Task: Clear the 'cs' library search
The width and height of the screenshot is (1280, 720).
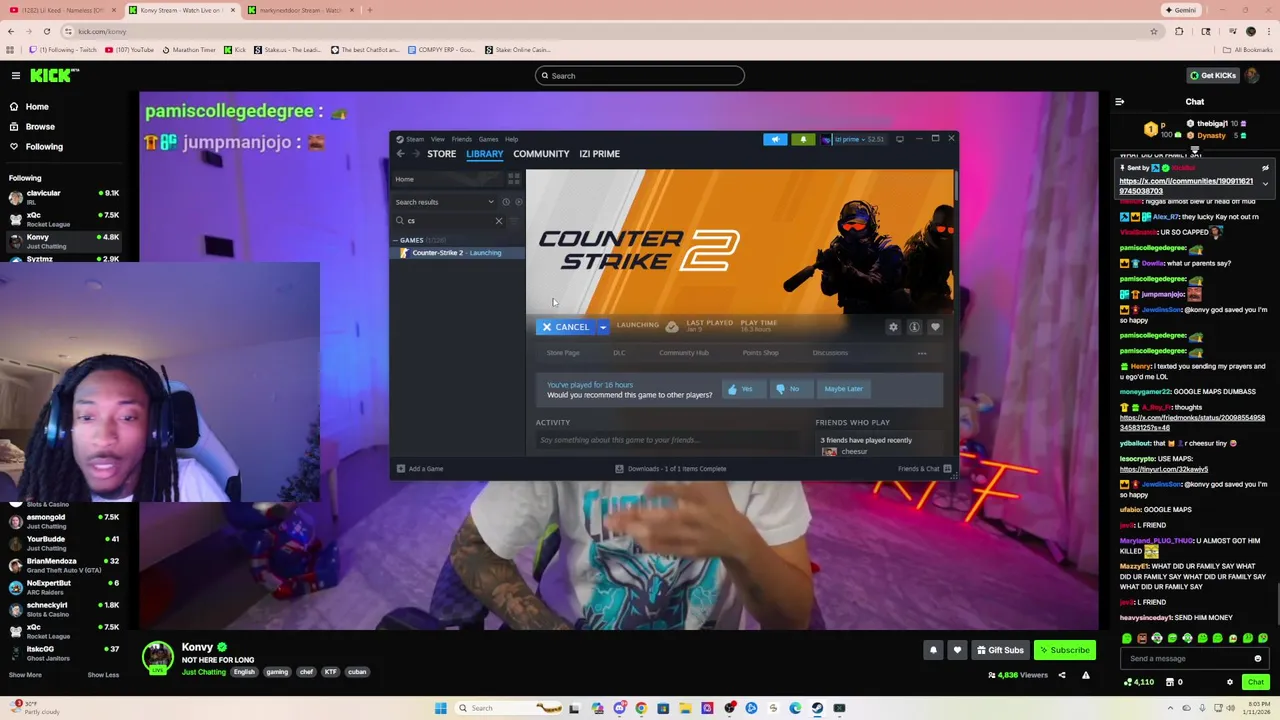Action: click(499, 221)
